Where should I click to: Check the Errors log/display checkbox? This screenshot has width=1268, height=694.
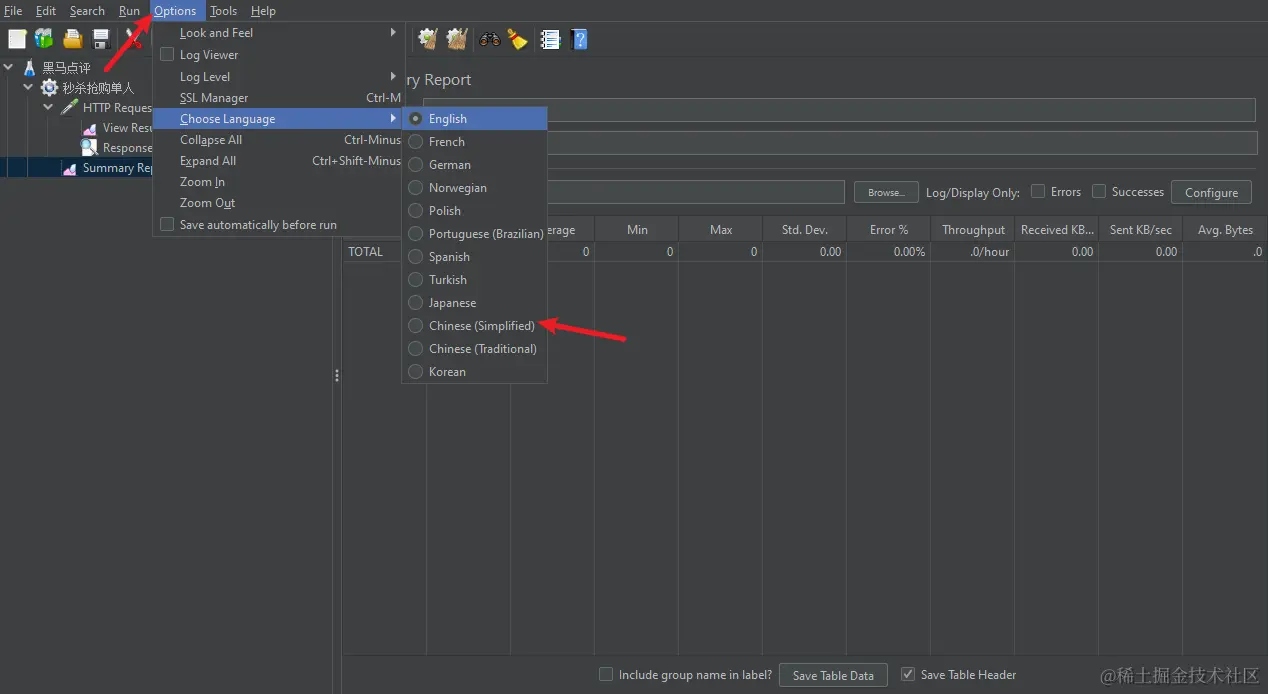(x=1038, y=191)
